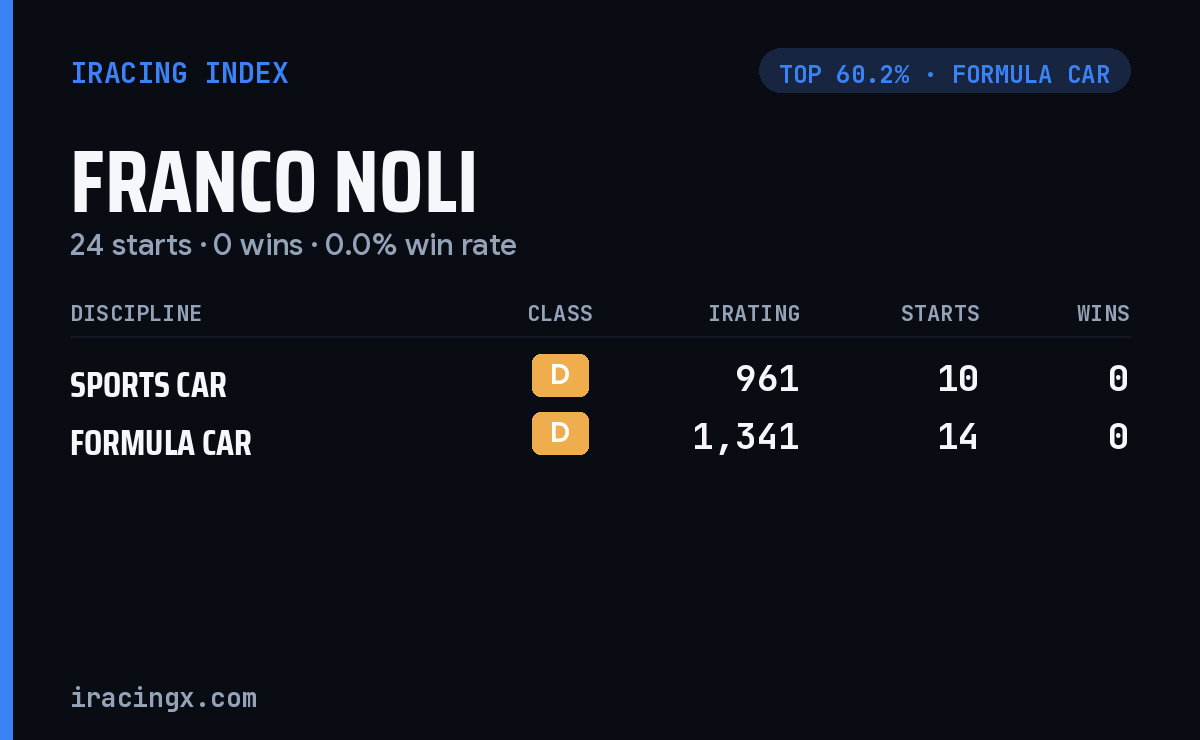
Task: Click the Sports Car class D badge
Action: (x=560, y=375)
